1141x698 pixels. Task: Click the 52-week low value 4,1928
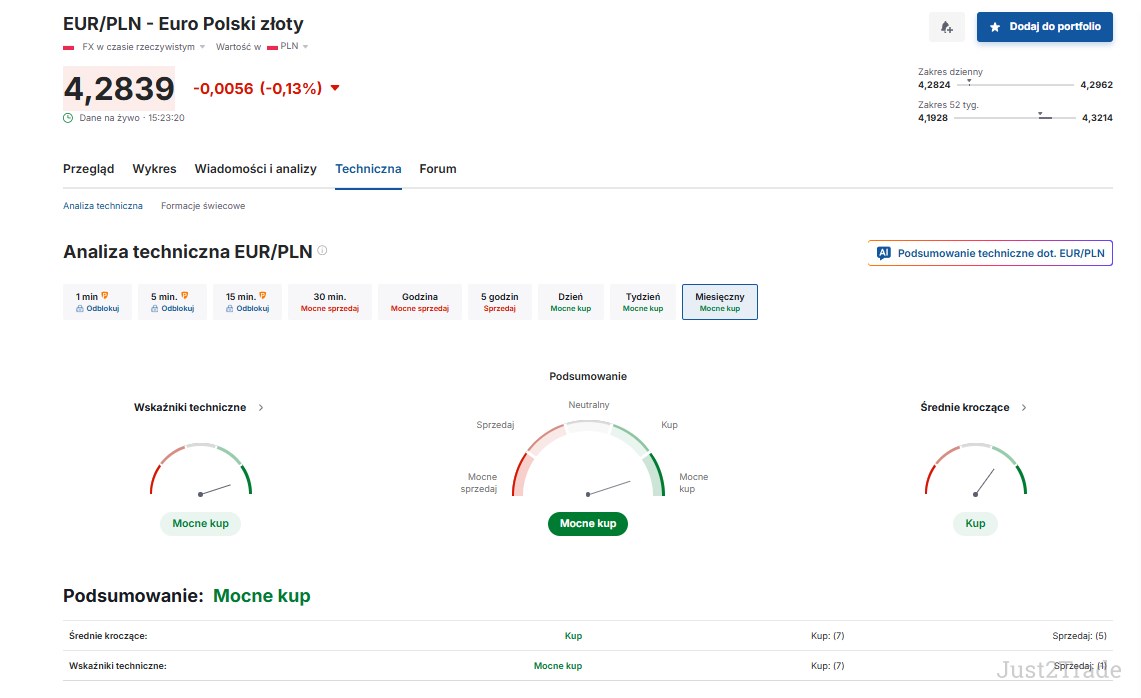pyautogui.click(x=933, y=118)
